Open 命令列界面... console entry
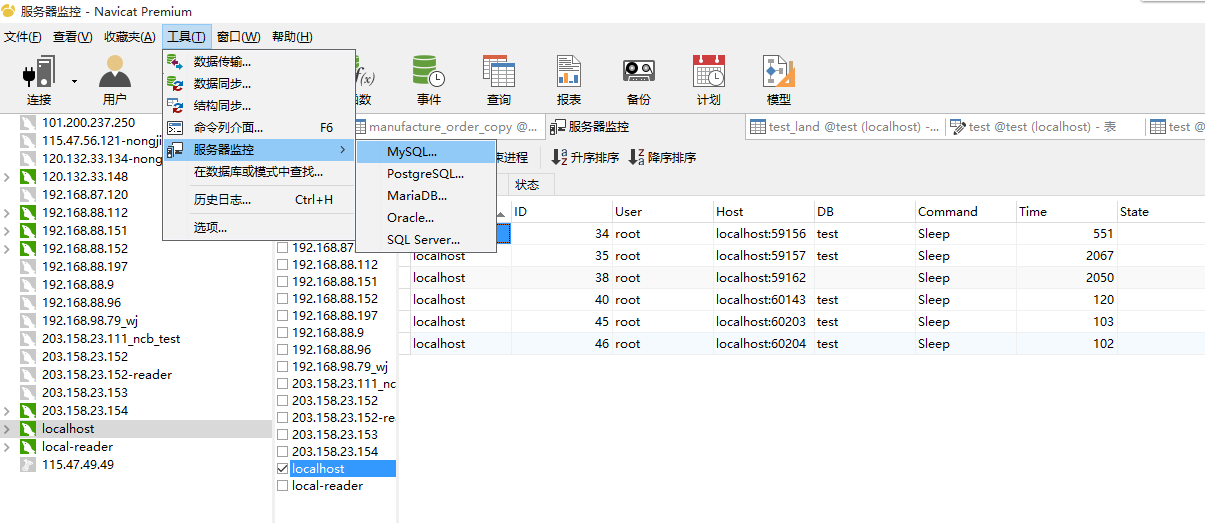Image resolution: width=1205 pixels, height=523 pixels. point(259,128)
